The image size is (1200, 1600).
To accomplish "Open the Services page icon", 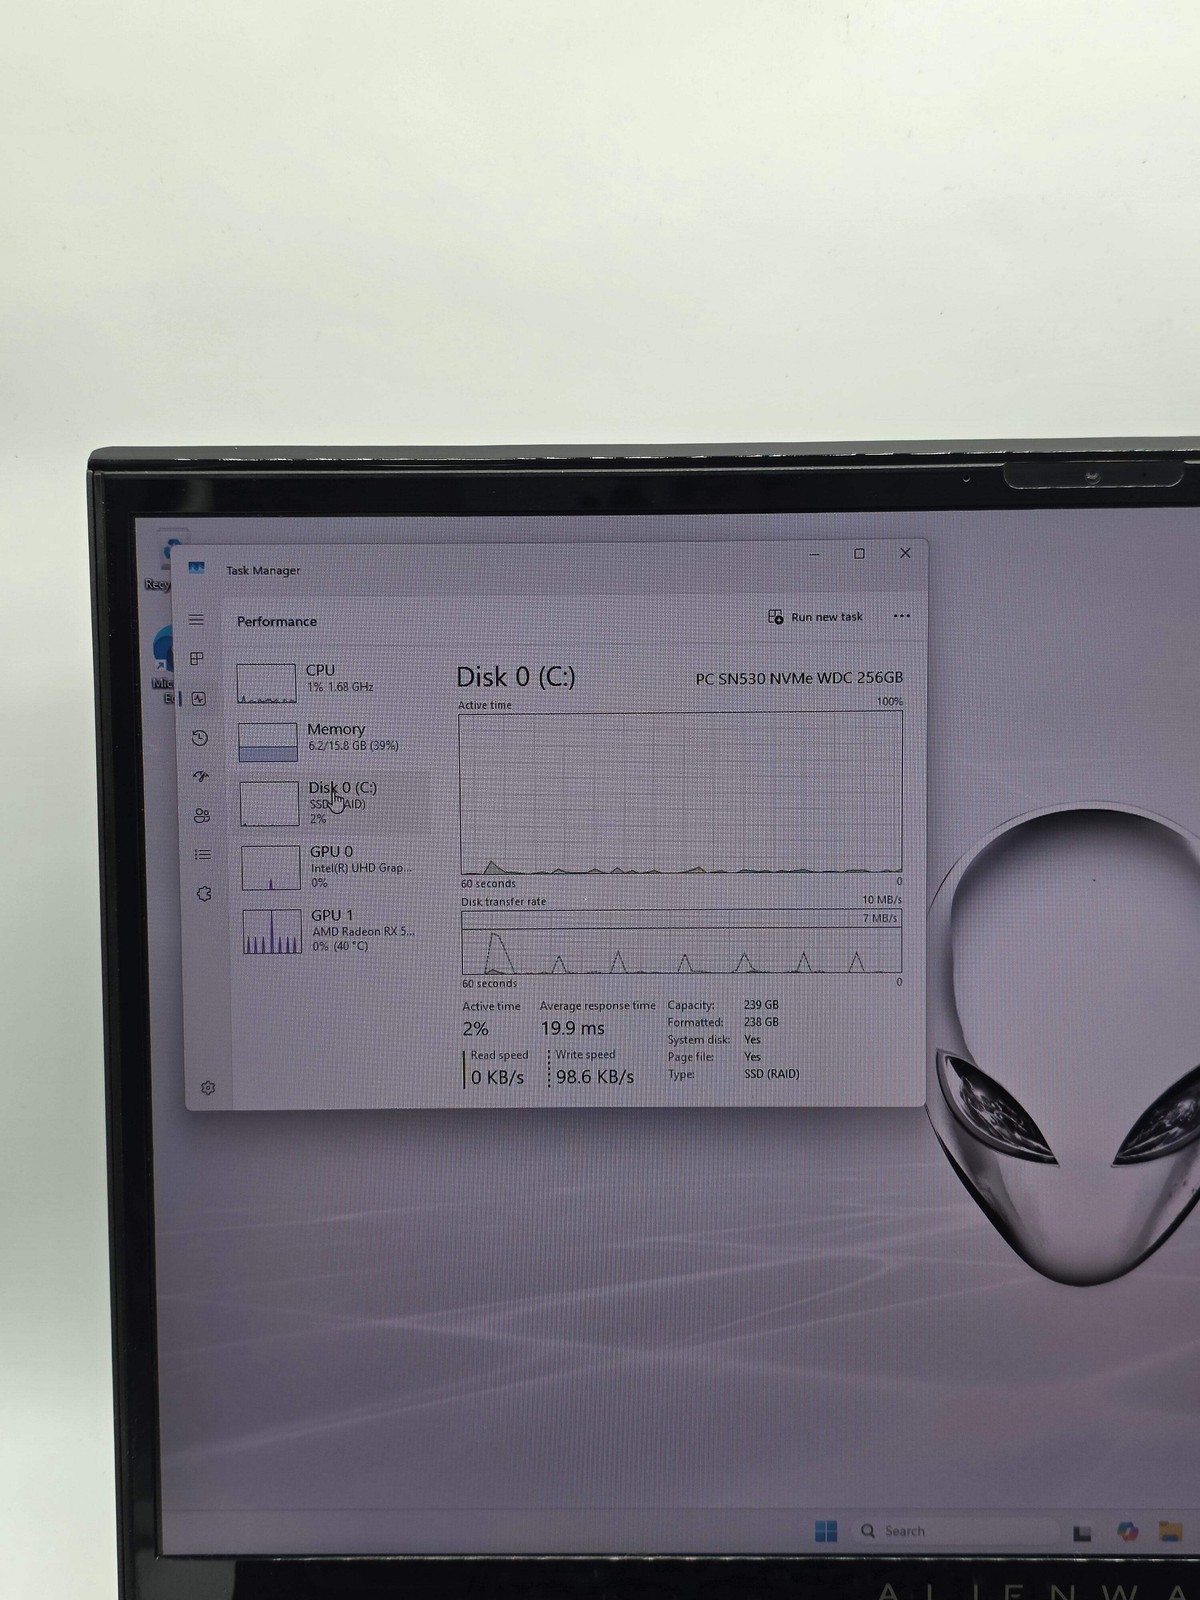I will (204, 893).
